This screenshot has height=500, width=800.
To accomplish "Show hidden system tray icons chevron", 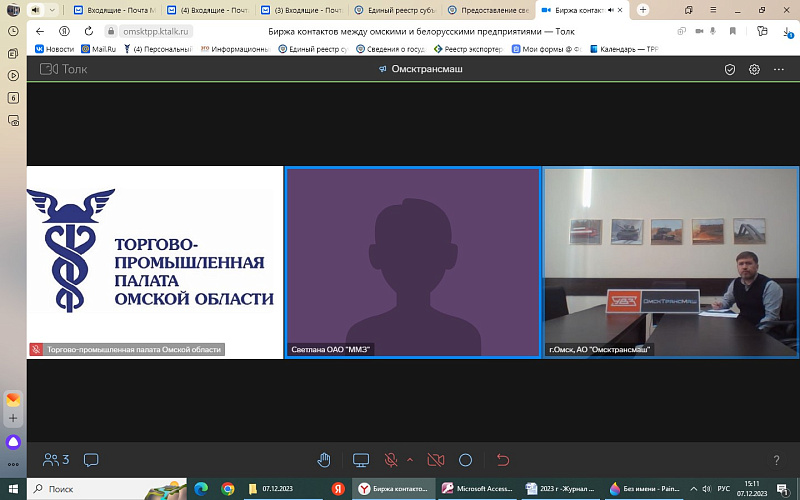I will coord(693,489).
